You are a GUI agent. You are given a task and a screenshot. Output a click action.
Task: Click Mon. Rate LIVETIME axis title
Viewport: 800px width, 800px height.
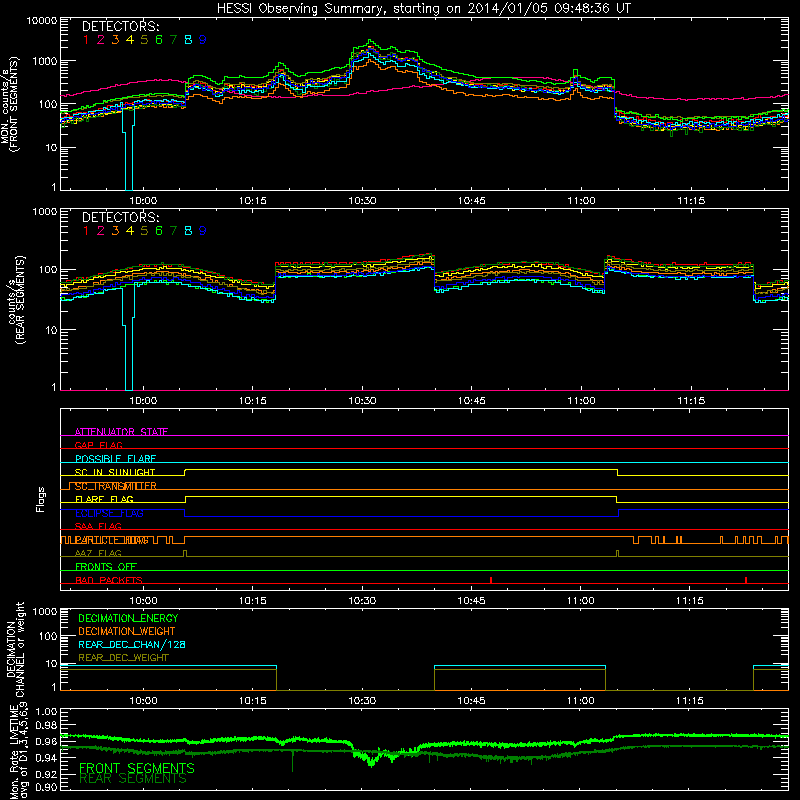(18, 751)
